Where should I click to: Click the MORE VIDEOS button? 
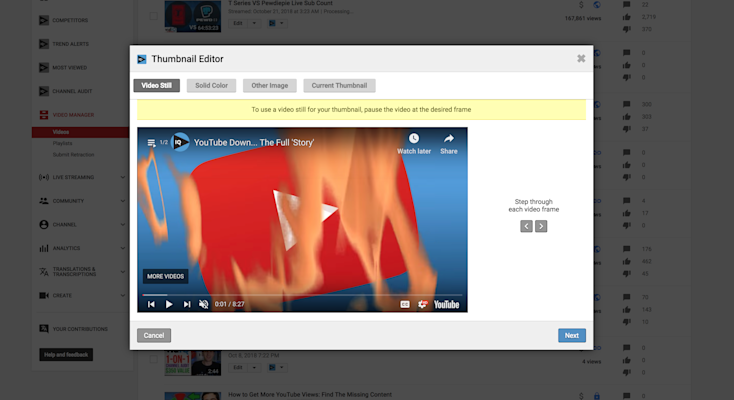[x=165, y=276]
